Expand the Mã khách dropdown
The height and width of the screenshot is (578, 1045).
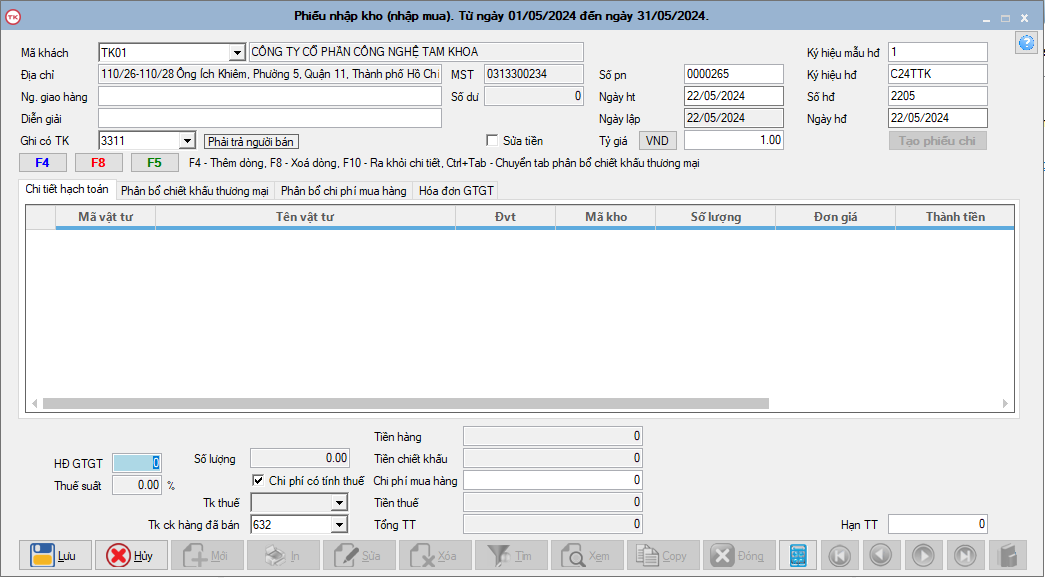pos(236,52)
